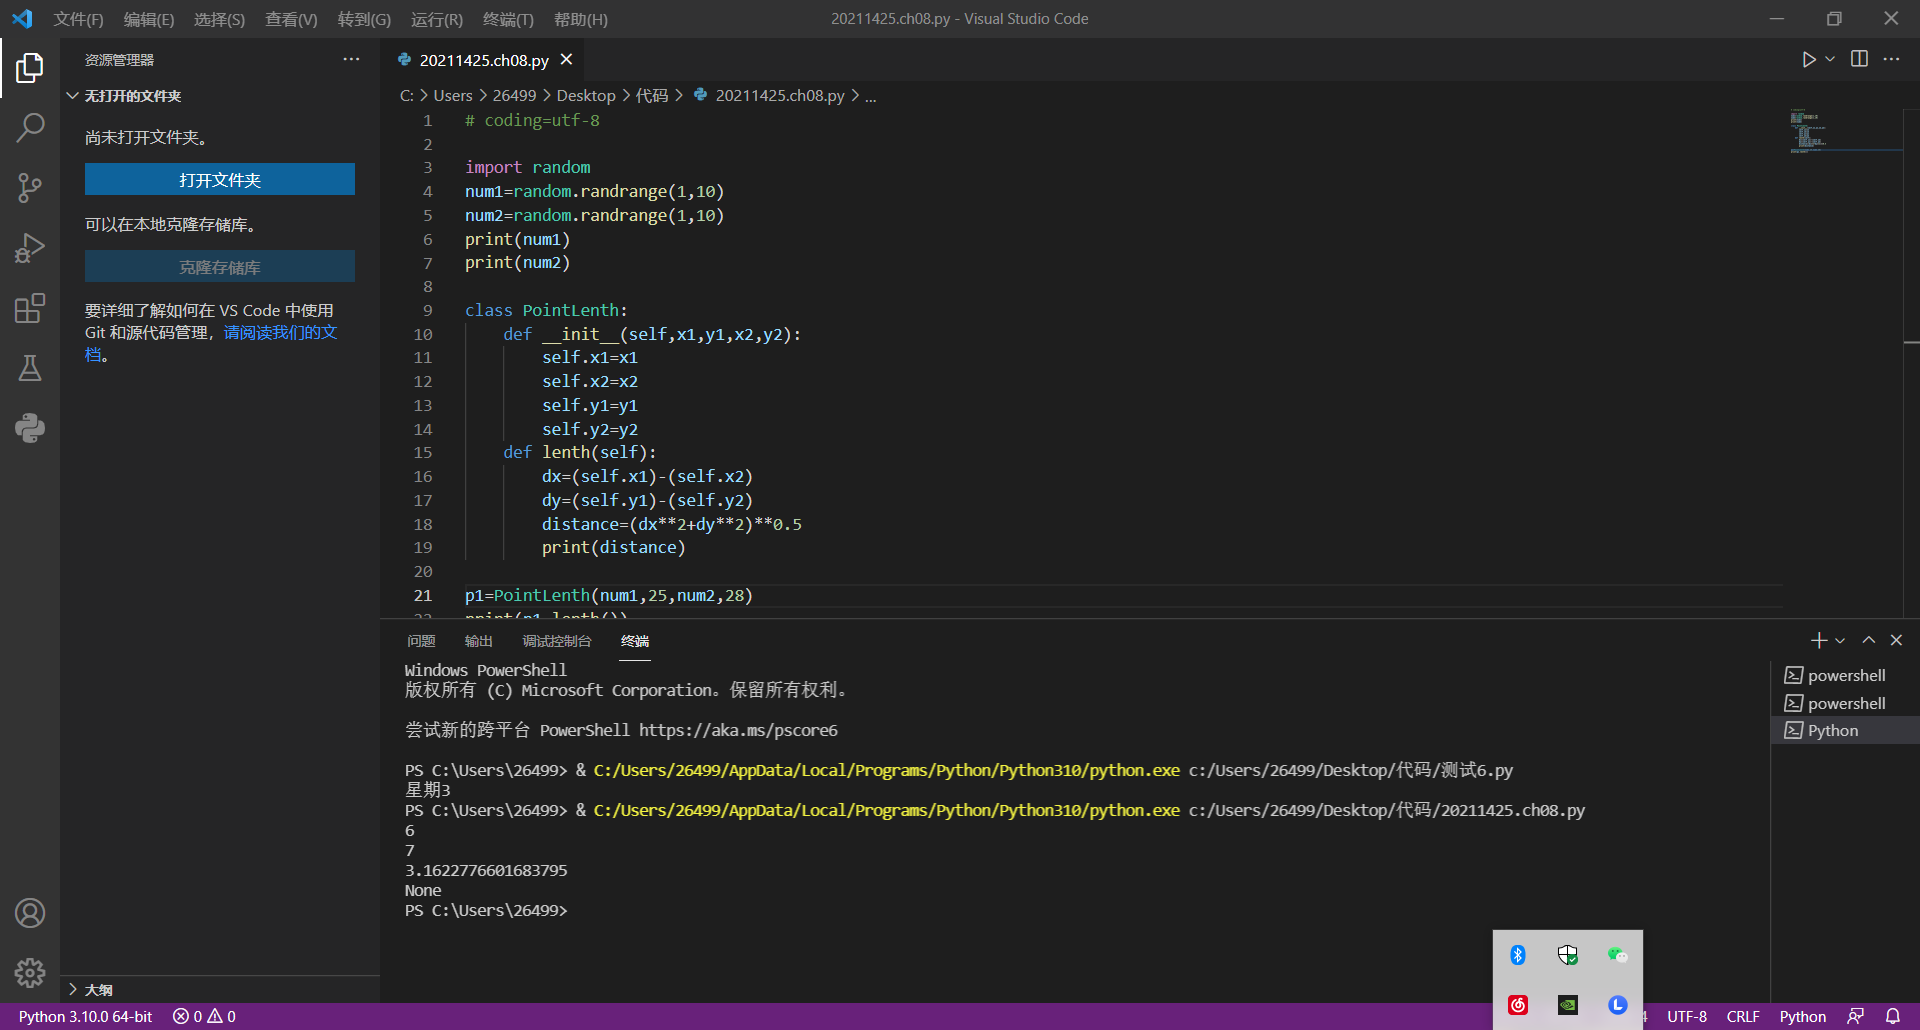Image resolution: width=1920 pixels, height=1030 pixels.
Task: Open the Extensions view
Action: click(x=30, y=308)
